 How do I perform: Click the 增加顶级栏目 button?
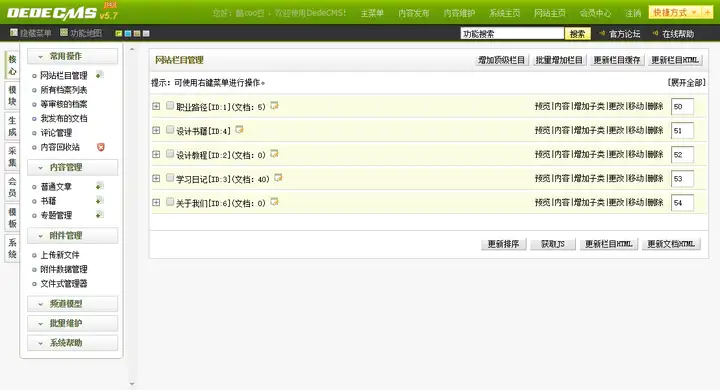click(501, 60)
